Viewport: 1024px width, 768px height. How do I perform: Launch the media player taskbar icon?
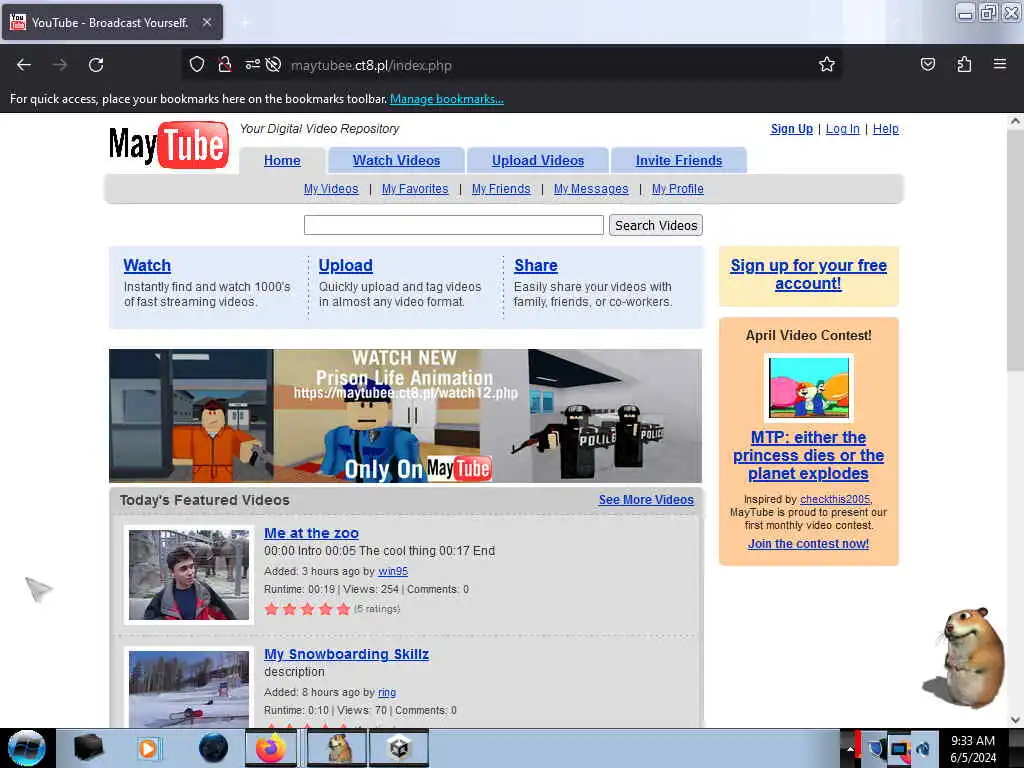tap(148, 748)
